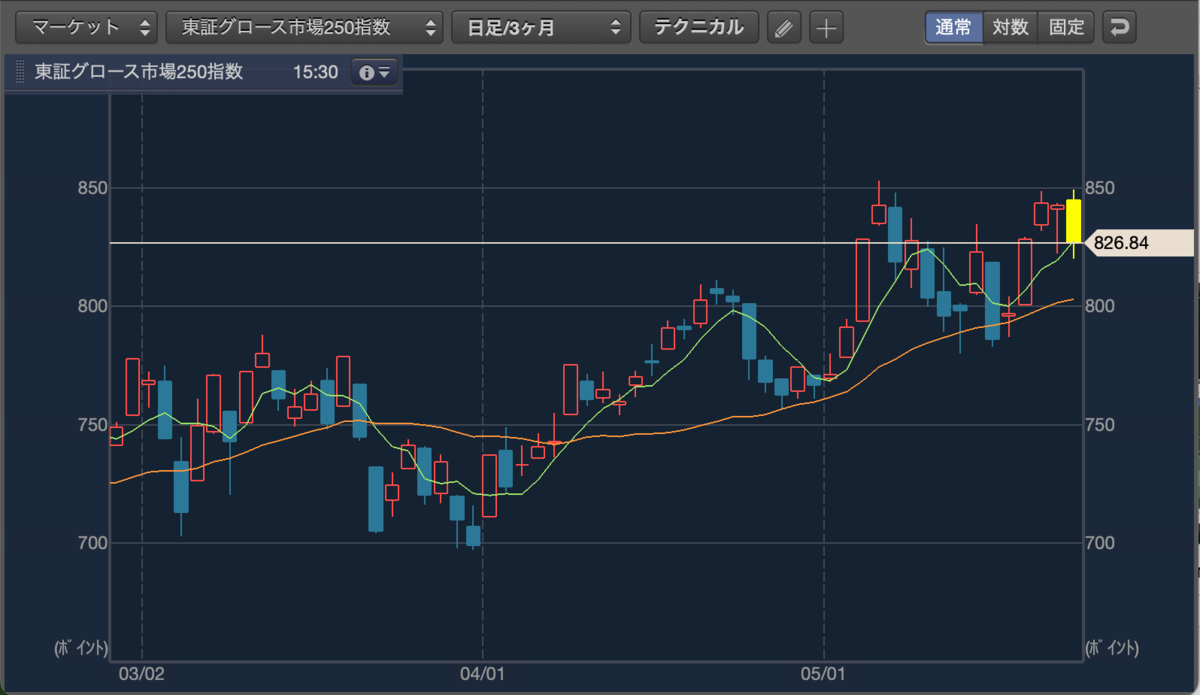Switch to 対数 logarithmic scale
1200x695 pixels.
point(1011,27)
